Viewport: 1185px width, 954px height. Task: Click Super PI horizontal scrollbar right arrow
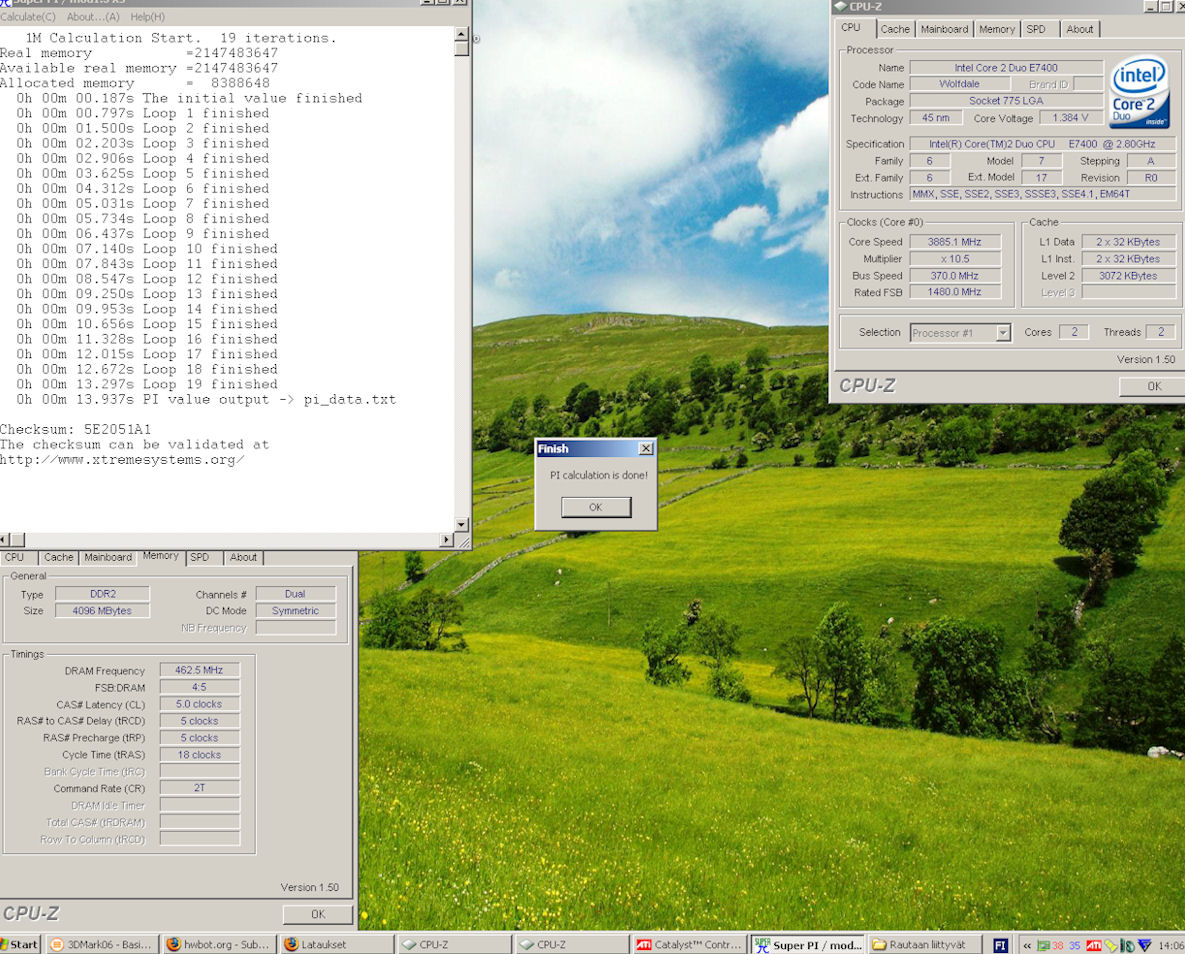(x=446, y=540)
